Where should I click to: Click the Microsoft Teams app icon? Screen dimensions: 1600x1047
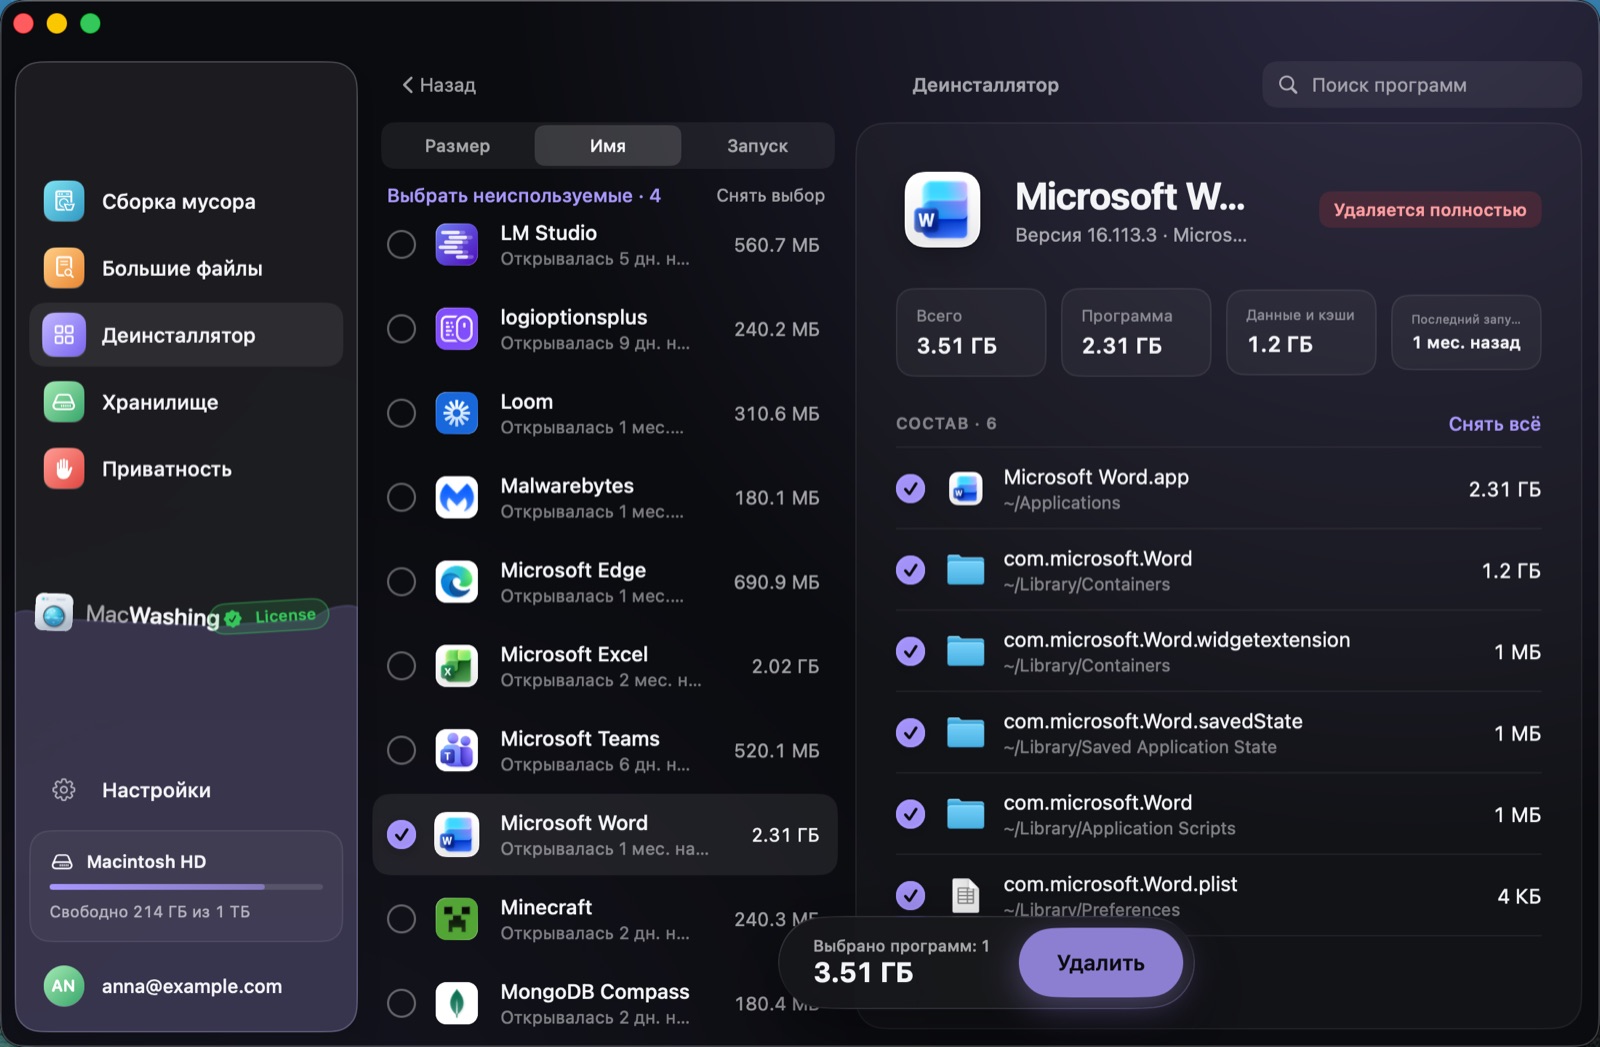click(x=457, y=750)
